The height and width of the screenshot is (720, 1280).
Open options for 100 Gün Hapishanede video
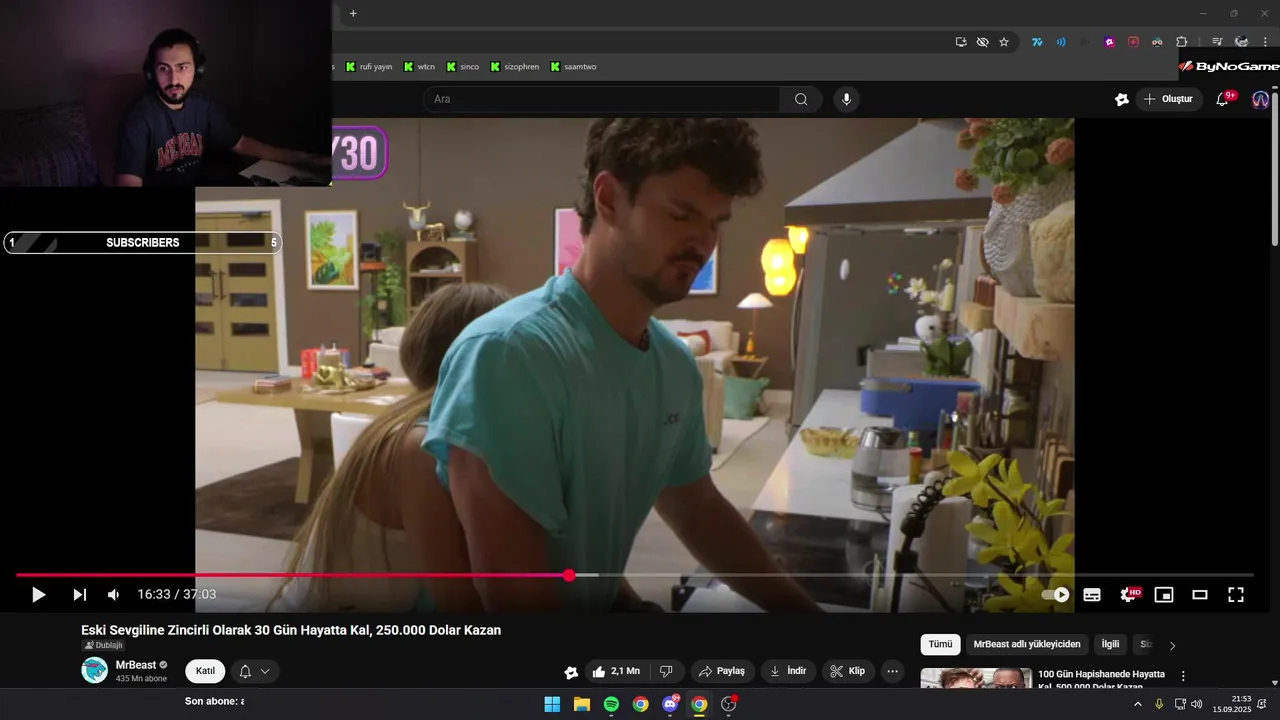tap(1183, 676)
